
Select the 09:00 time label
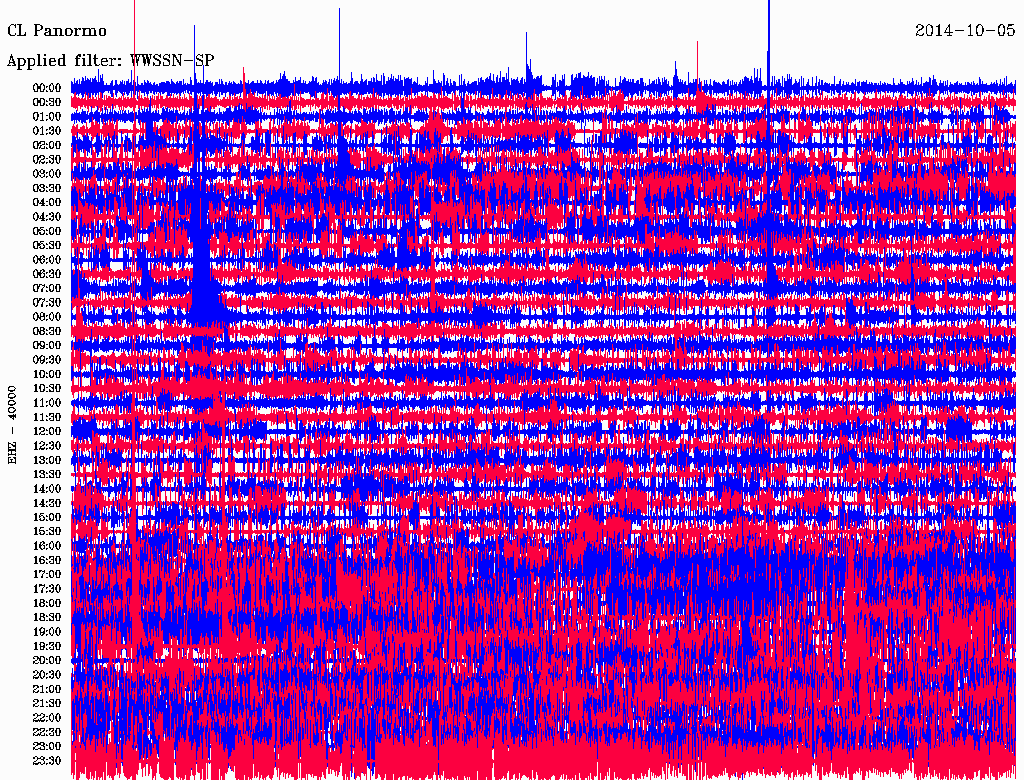click(47, 346)
